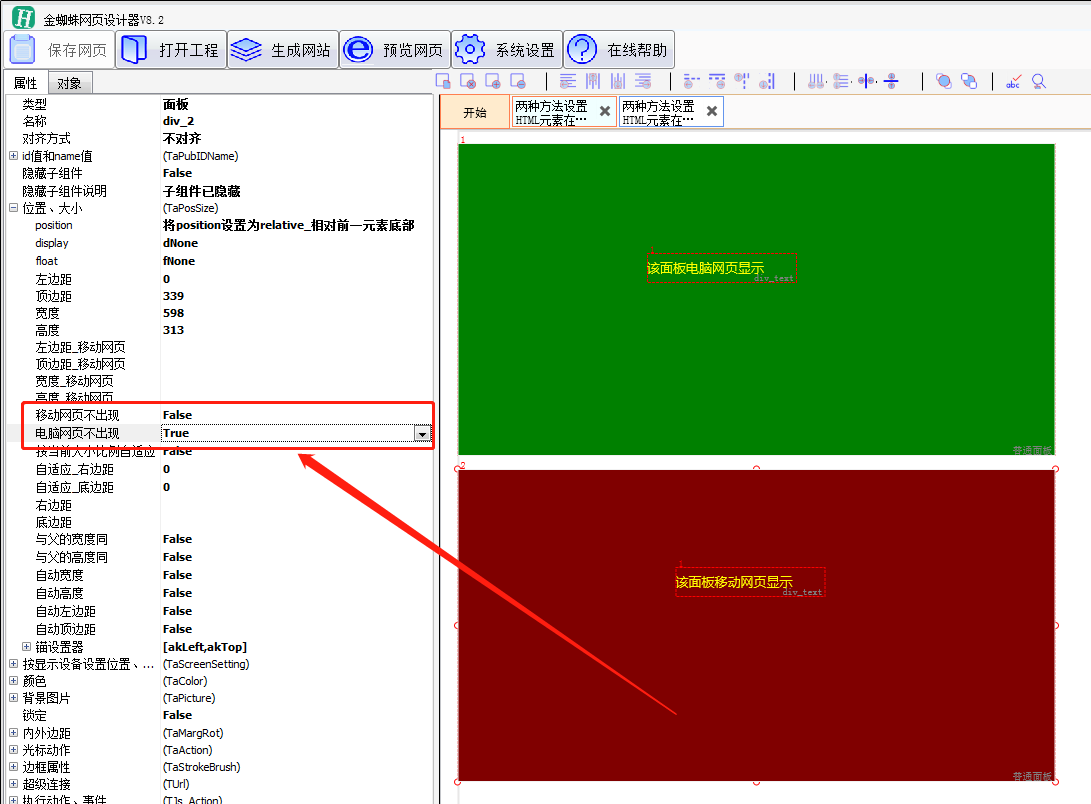The height and width of the screenshot is (804, 1091).
Task: Click the equal-width vertical bars icon
Action: [817, 81]
